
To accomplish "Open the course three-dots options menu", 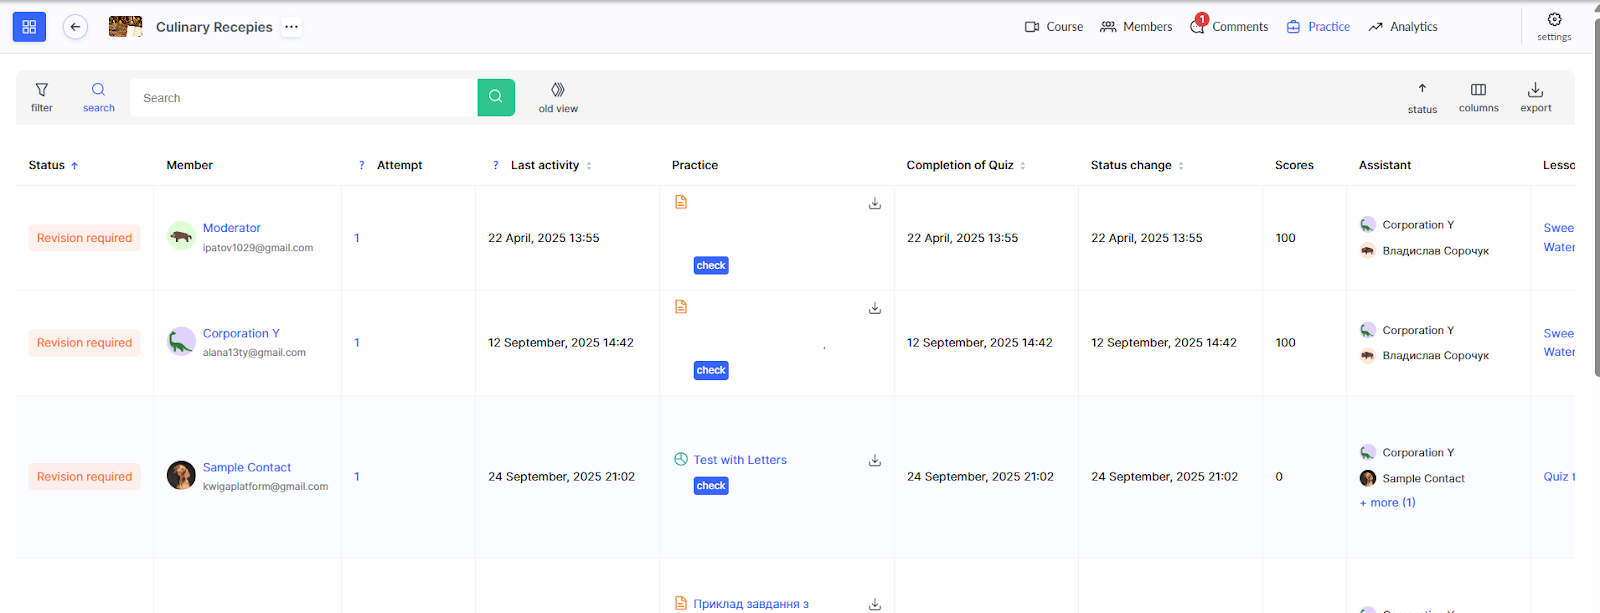I will click(291, 27).
